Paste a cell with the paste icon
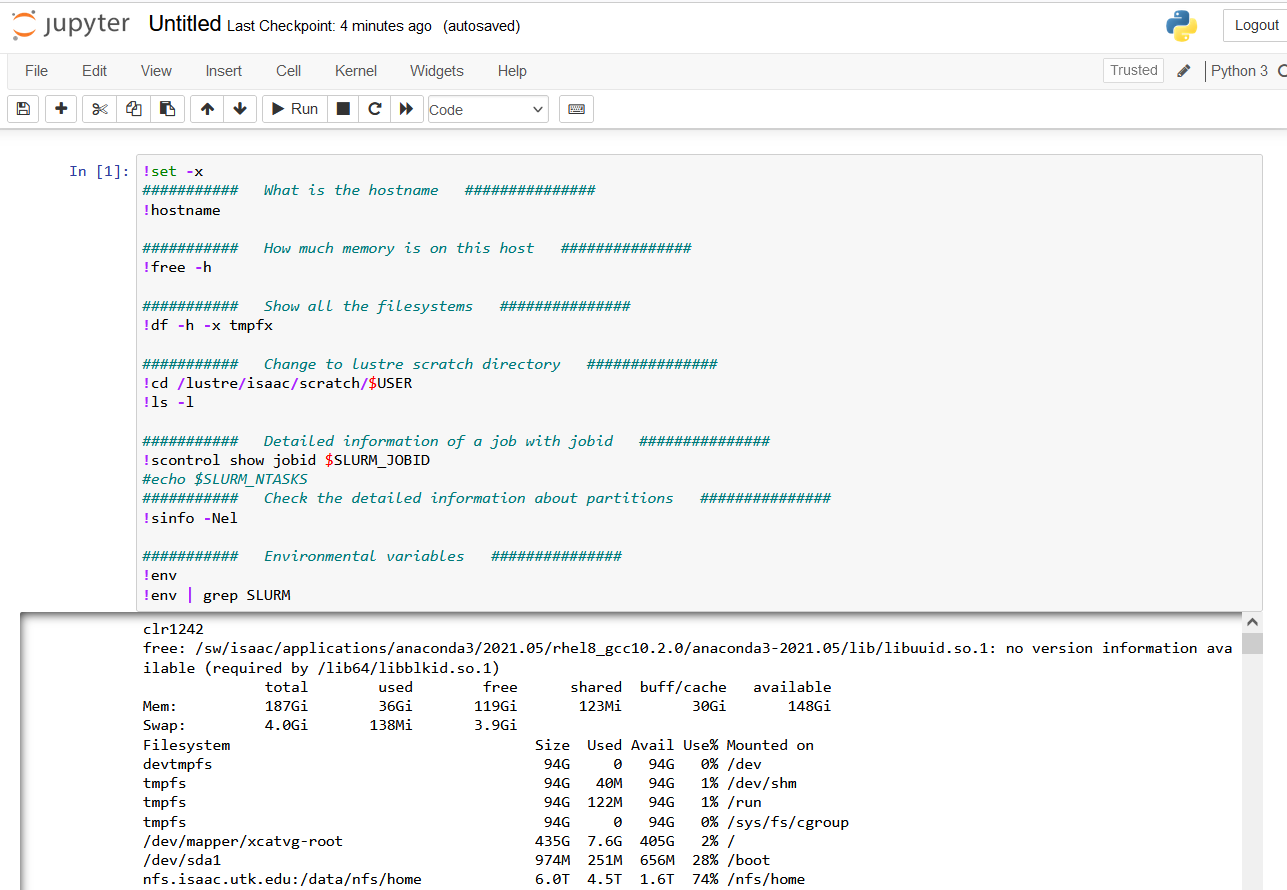Image resolution: width=1287 pixels, height=890 pixels. coord(168,108)
